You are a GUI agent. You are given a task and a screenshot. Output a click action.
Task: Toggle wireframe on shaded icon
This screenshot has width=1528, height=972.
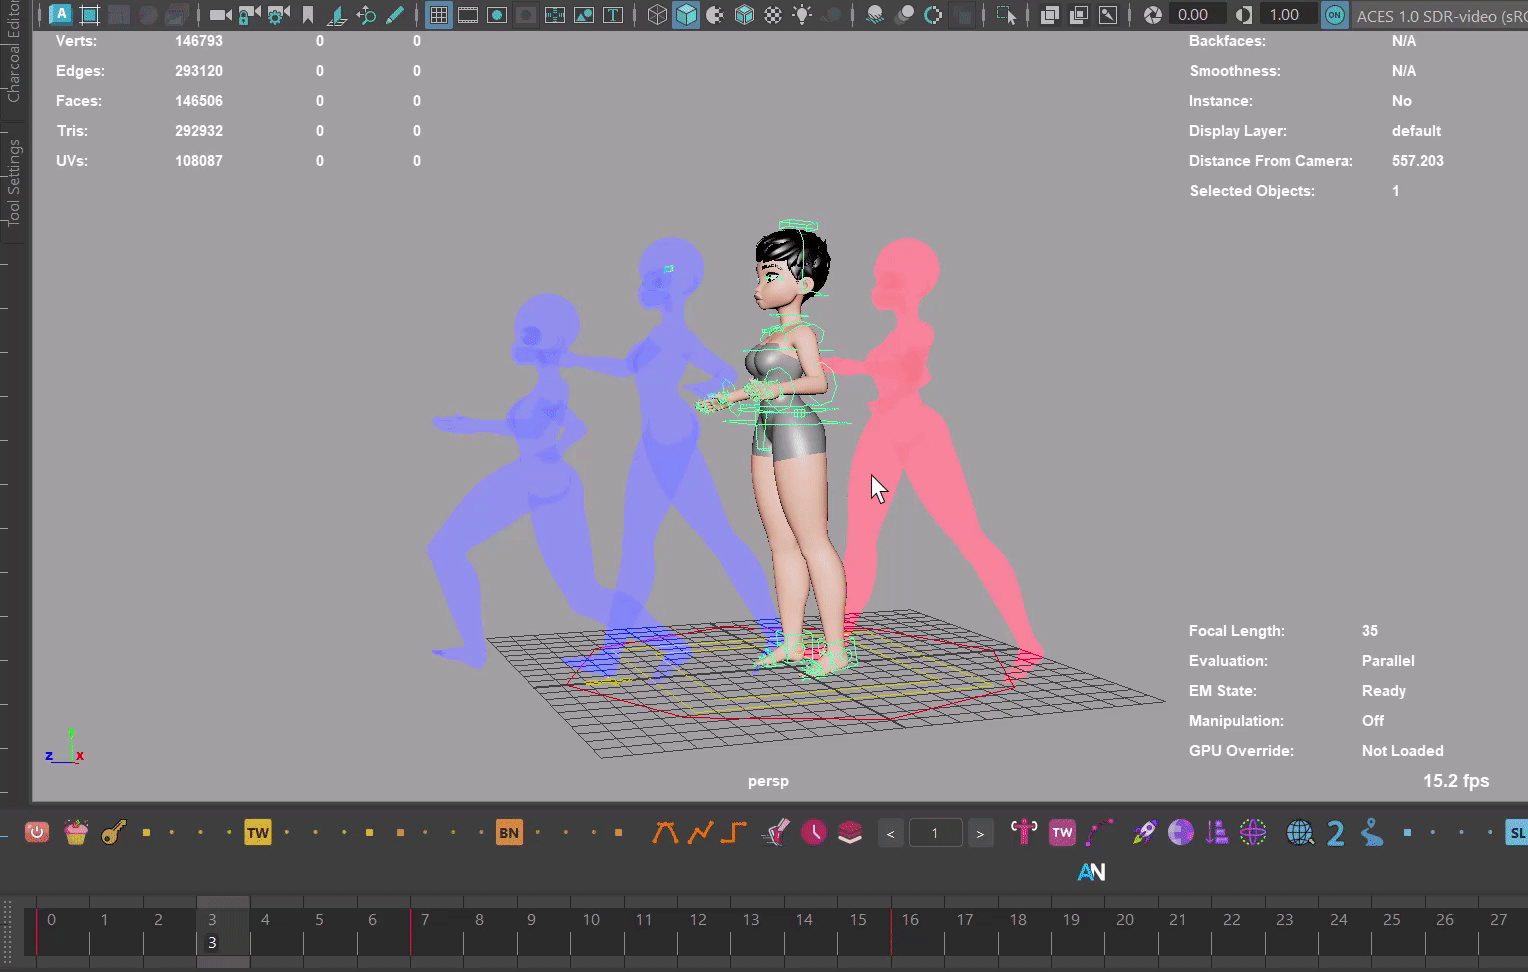pos(744,15)
